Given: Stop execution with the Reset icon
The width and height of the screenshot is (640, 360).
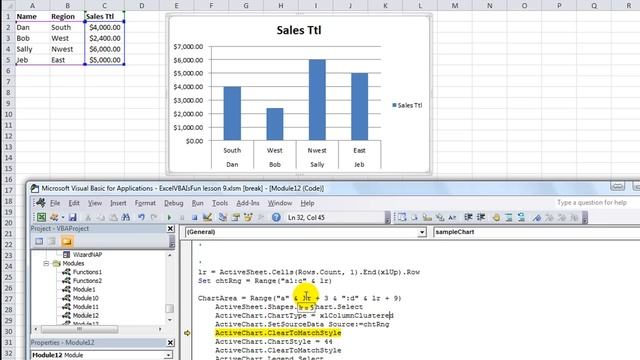Looking at the screenshot, I should pyautogui.click(x=195, y=218).
